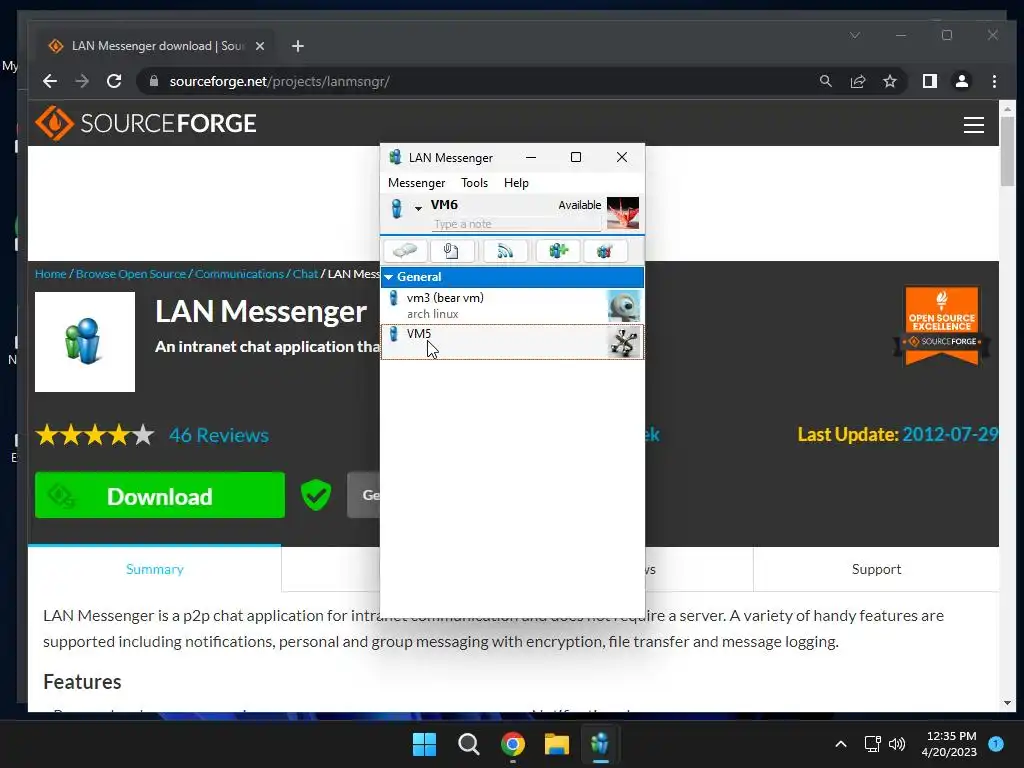Click the Communications breadcrumb link

[240, 274]
